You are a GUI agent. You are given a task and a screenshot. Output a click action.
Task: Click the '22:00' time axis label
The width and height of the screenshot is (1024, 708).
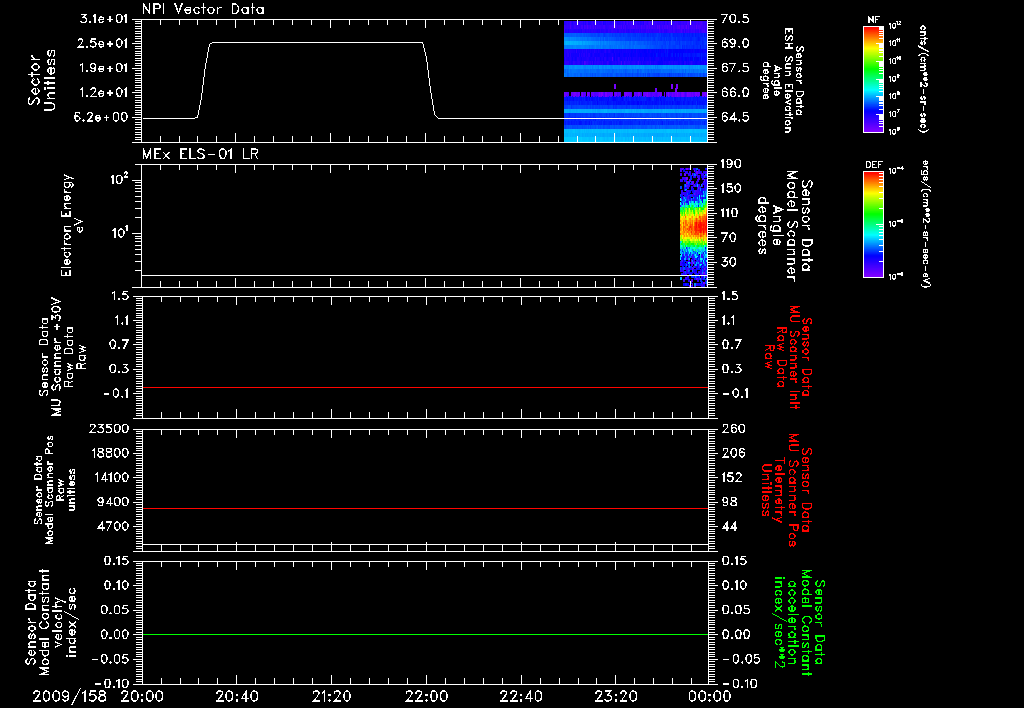[426, 696]
